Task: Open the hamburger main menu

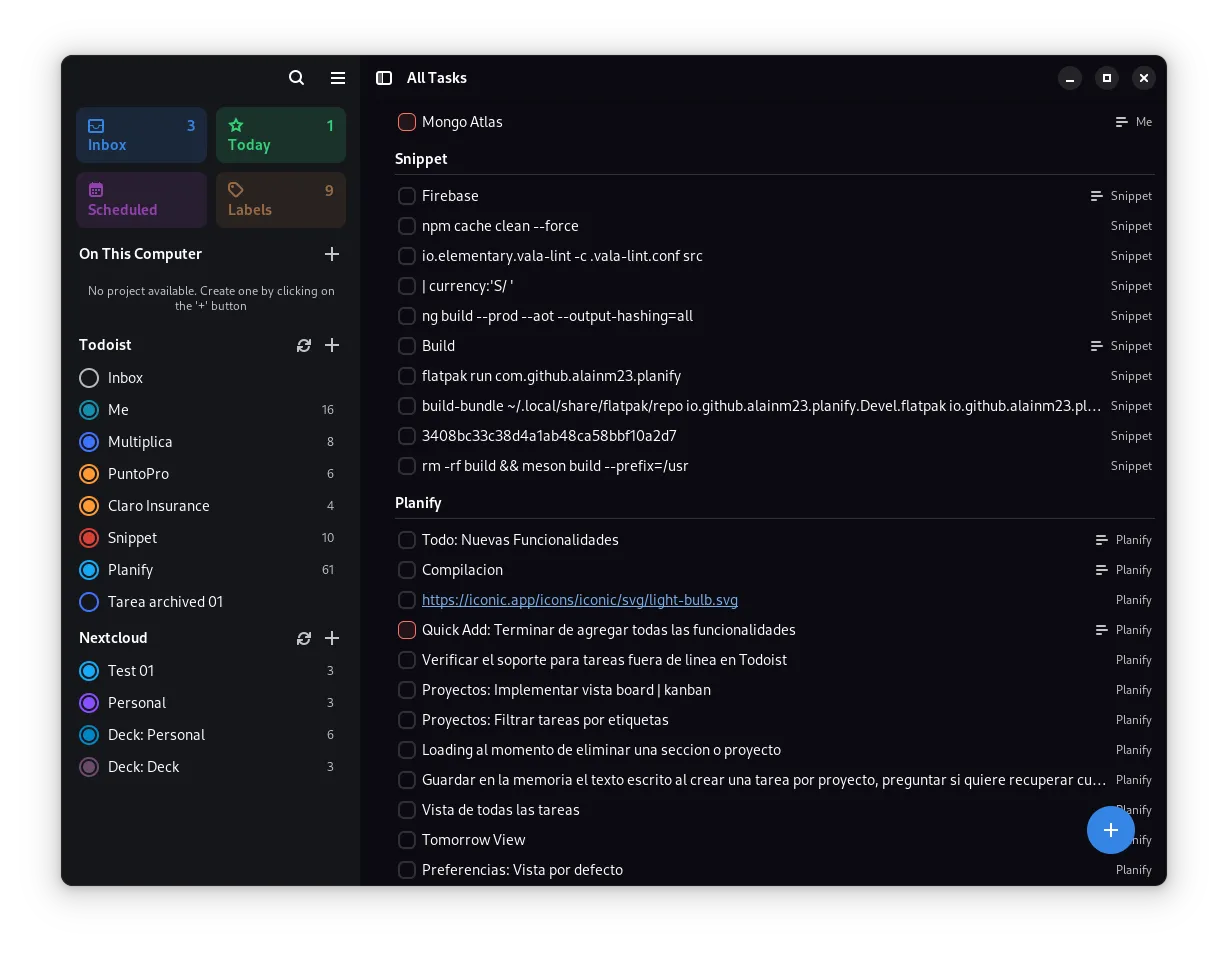Action: [x=338, y=78]
